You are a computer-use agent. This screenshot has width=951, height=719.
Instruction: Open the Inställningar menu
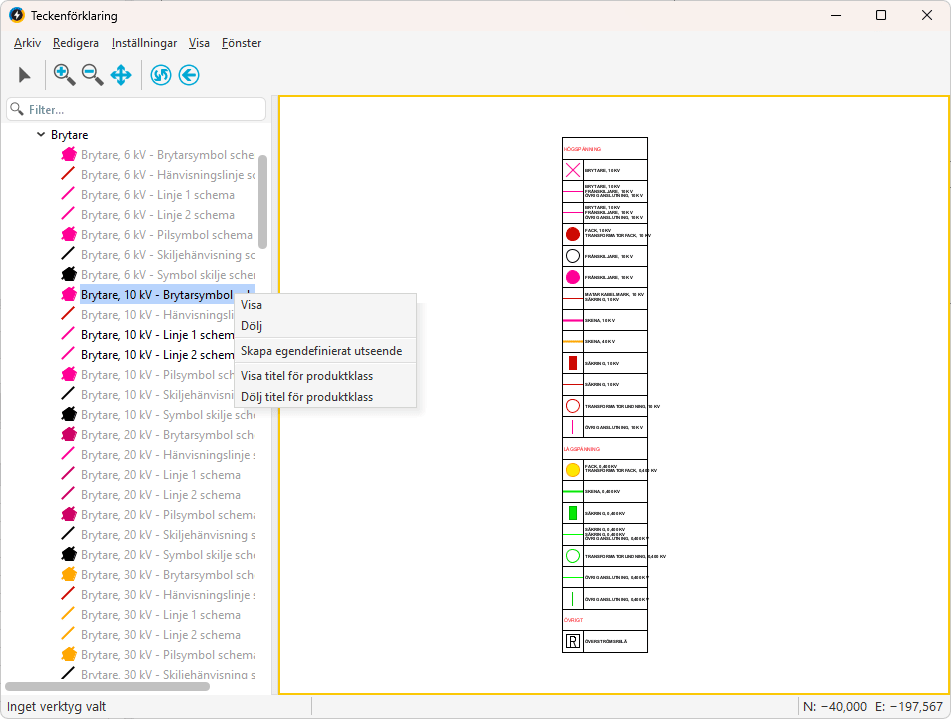(144, 43)
